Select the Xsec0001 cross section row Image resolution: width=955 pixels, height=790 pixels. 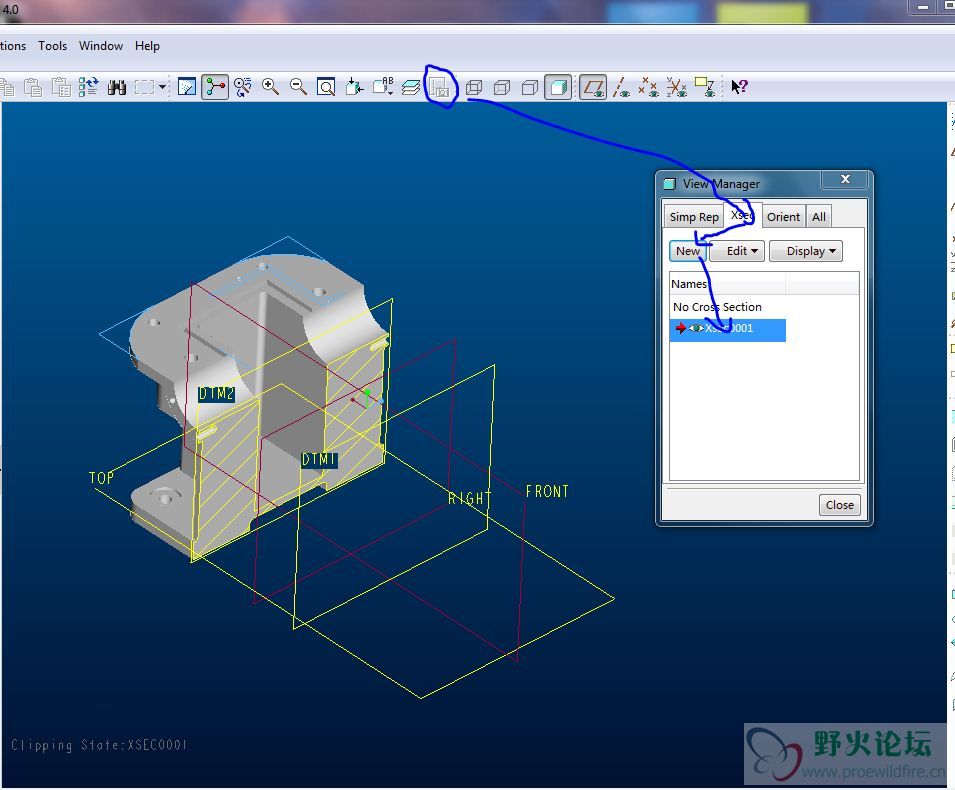pyautogui.click(x=727, y=329)
